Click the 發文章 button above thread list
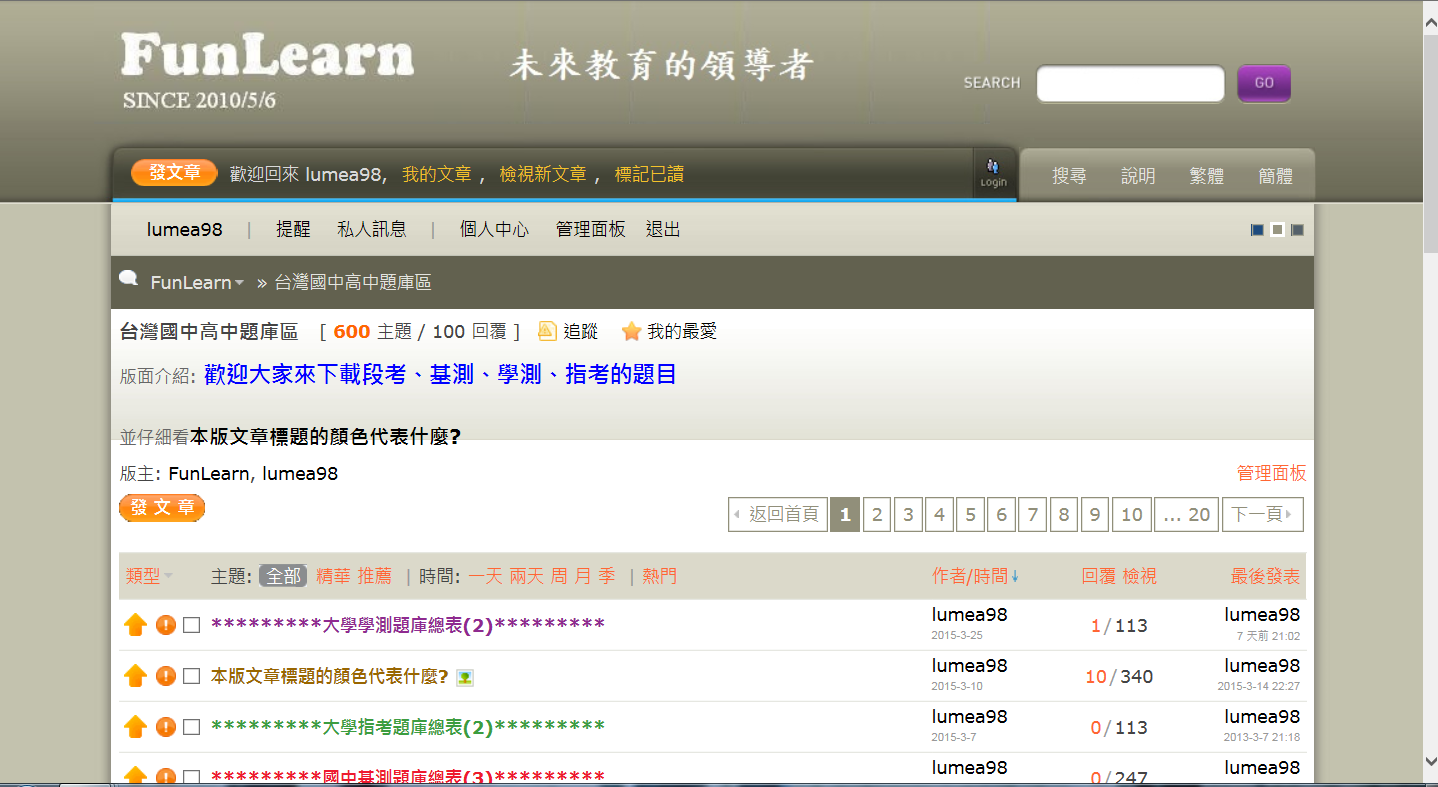Screen dimensions: 1438x787 (x=162, y=508)
